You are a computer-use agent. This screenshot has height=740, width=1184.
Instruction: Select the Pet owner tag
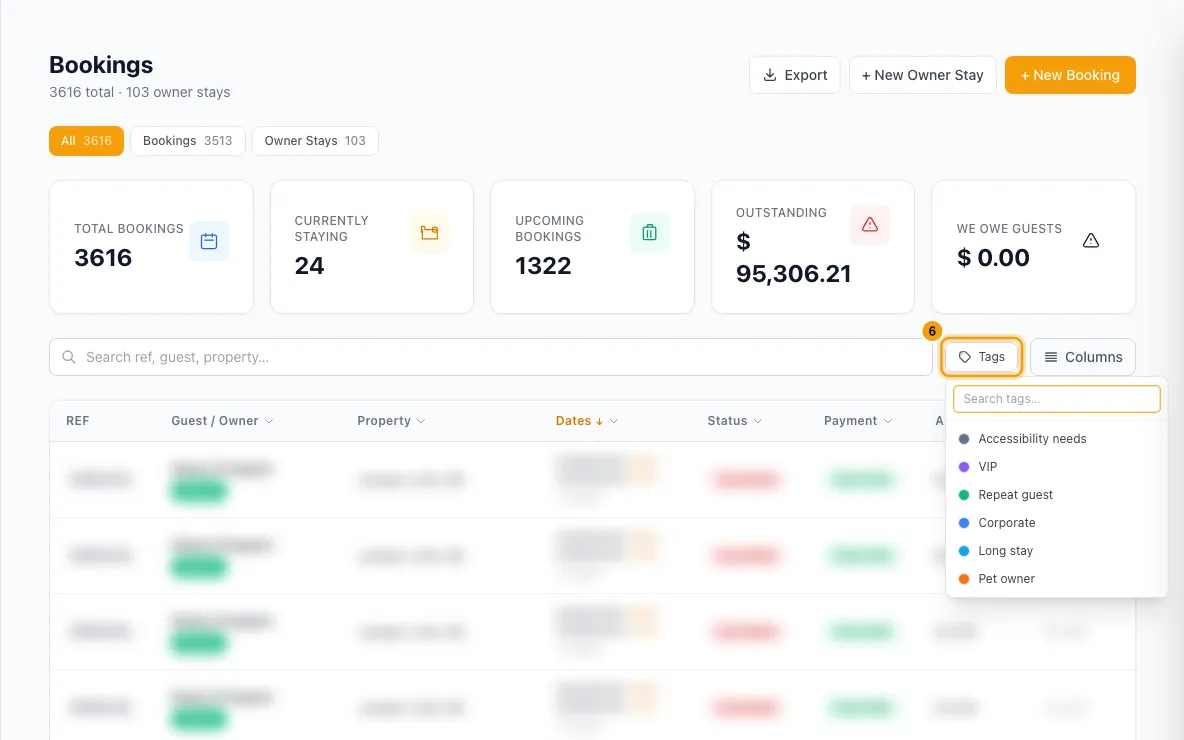[x=1056, y=578]
